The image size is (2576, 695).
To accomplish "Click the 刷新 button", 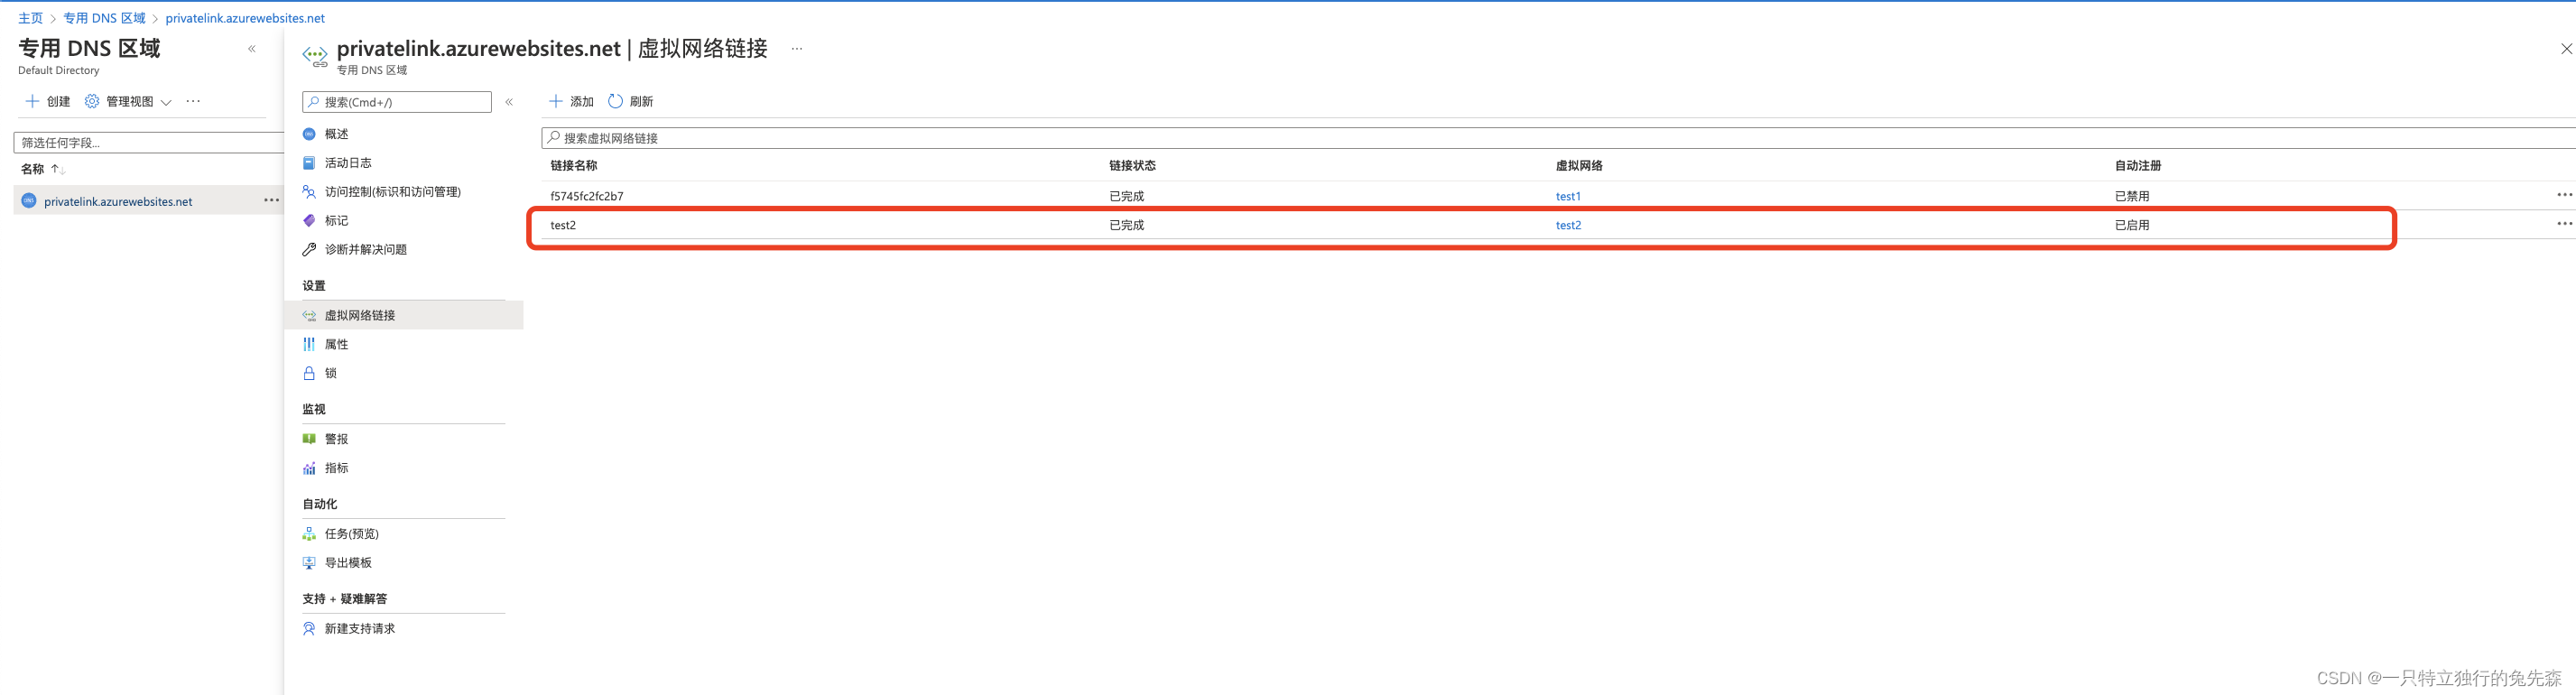I will point(631,101).
